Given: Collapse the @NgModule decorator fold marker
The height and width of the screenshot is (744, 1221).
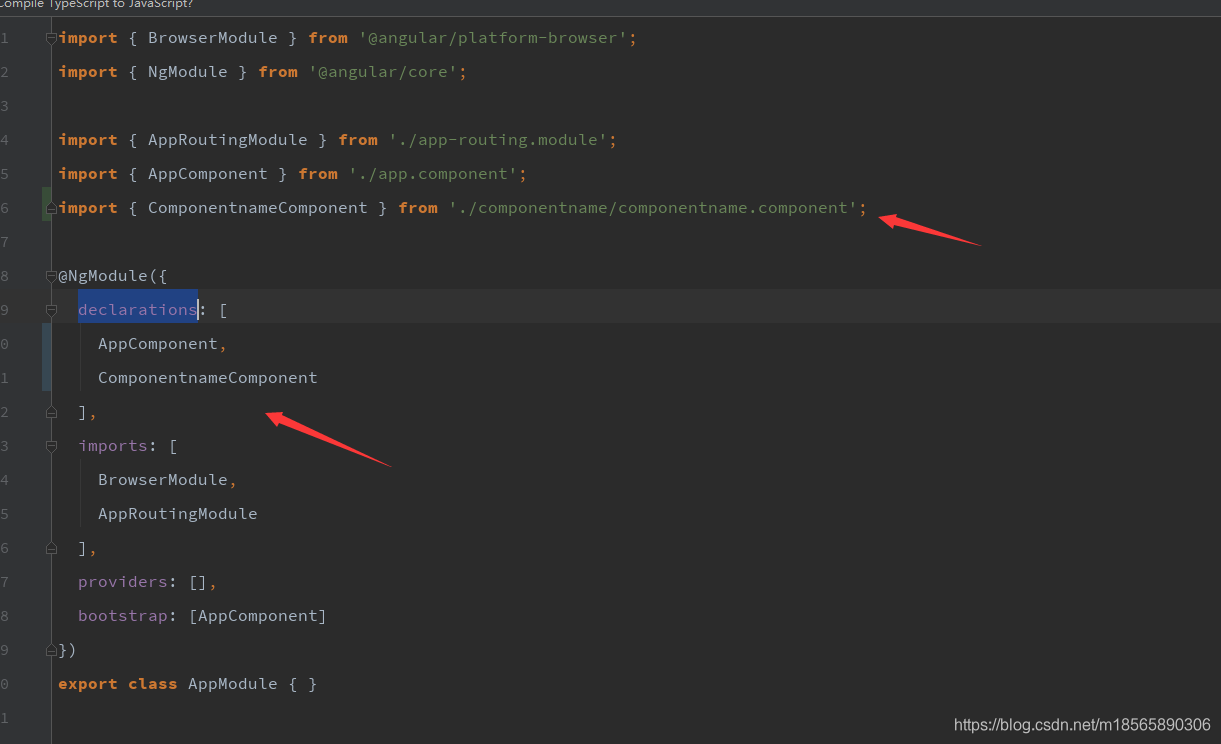Looking at the screenshot, I should coord(51,276).
